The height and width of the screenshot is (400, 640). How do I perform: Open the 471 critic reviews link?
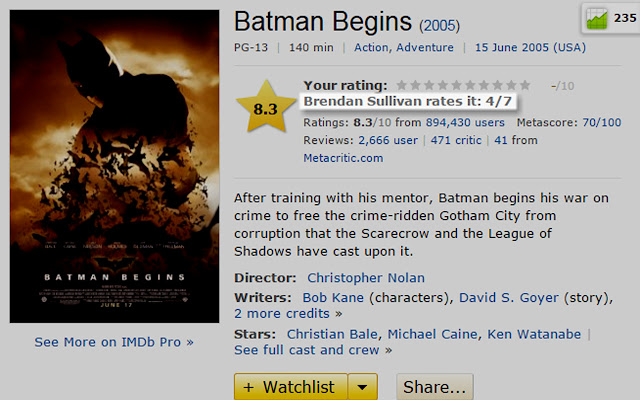[x=456, y=140]
